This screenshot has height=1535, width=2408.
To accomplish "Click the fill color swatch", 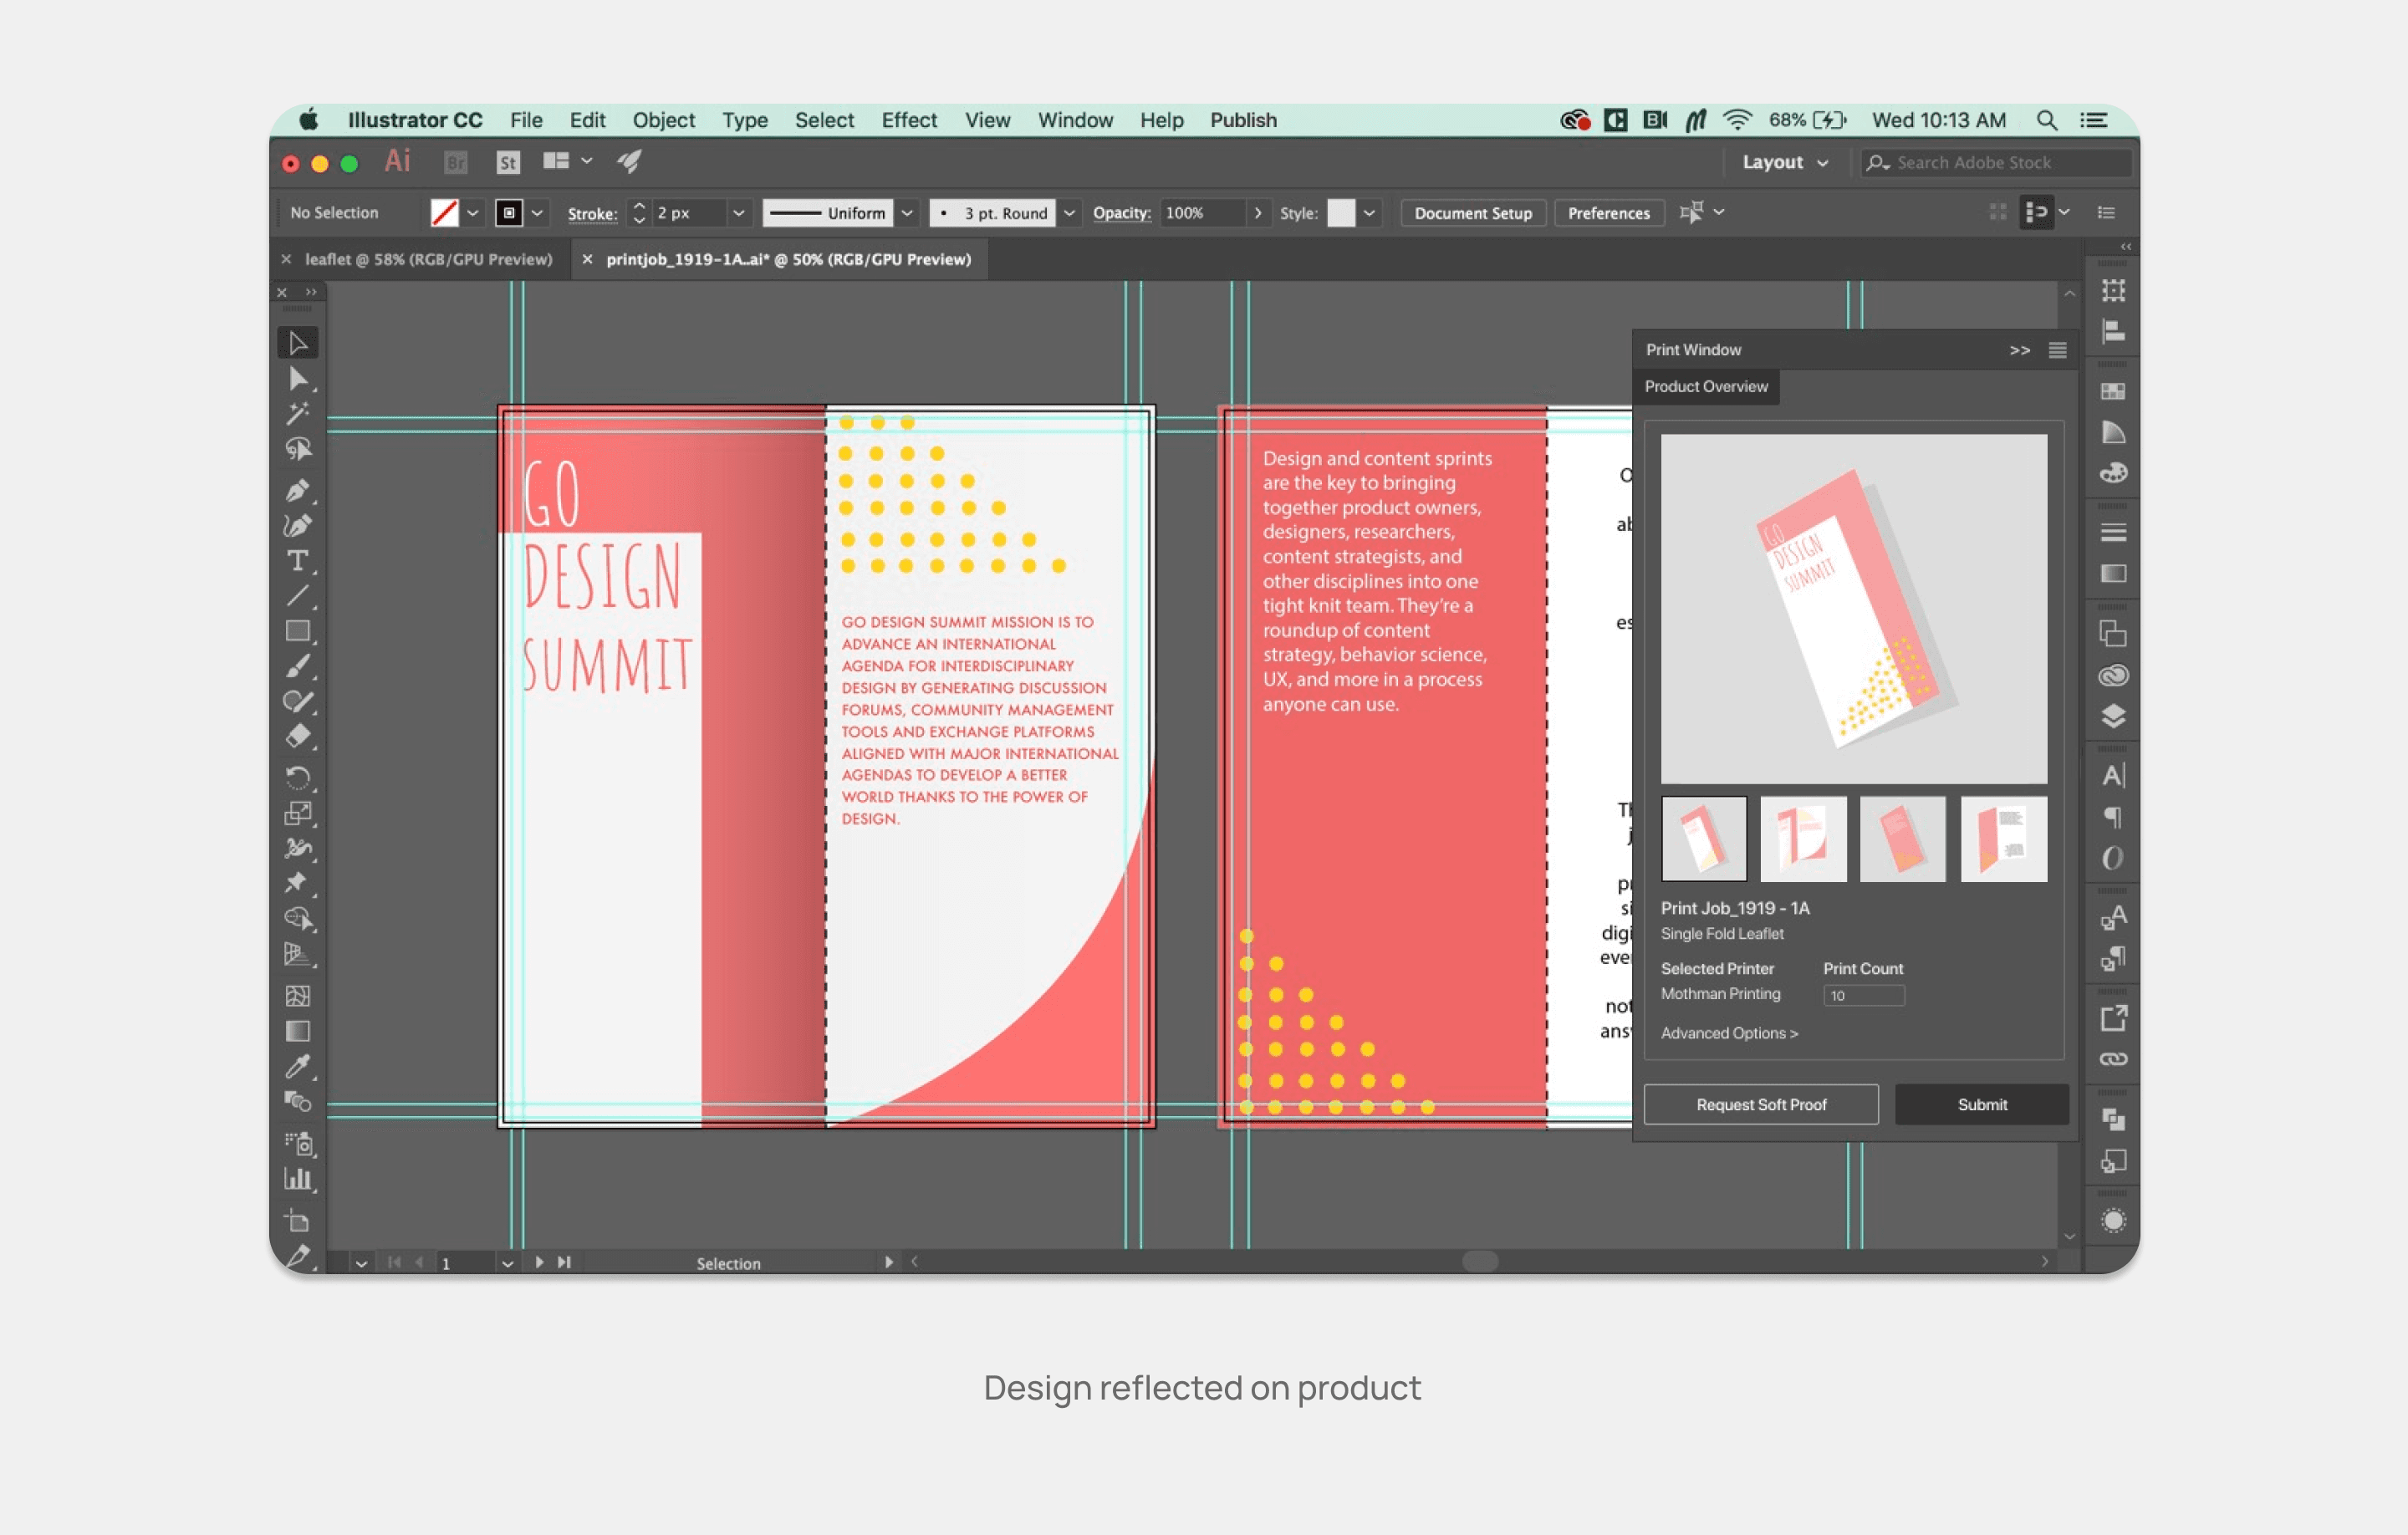I will click(x=445, y=213).
